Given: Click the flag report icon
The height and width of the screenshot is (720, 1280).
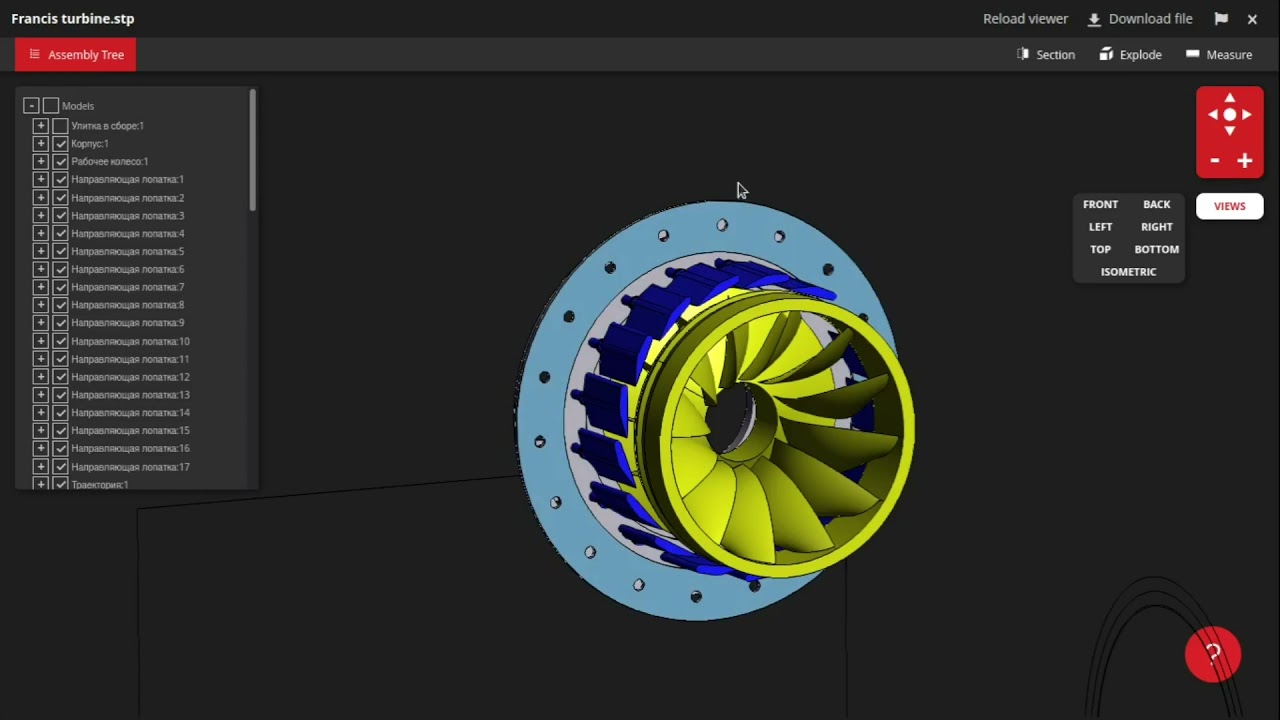Looking at the screenshot, I should 1221,19.
